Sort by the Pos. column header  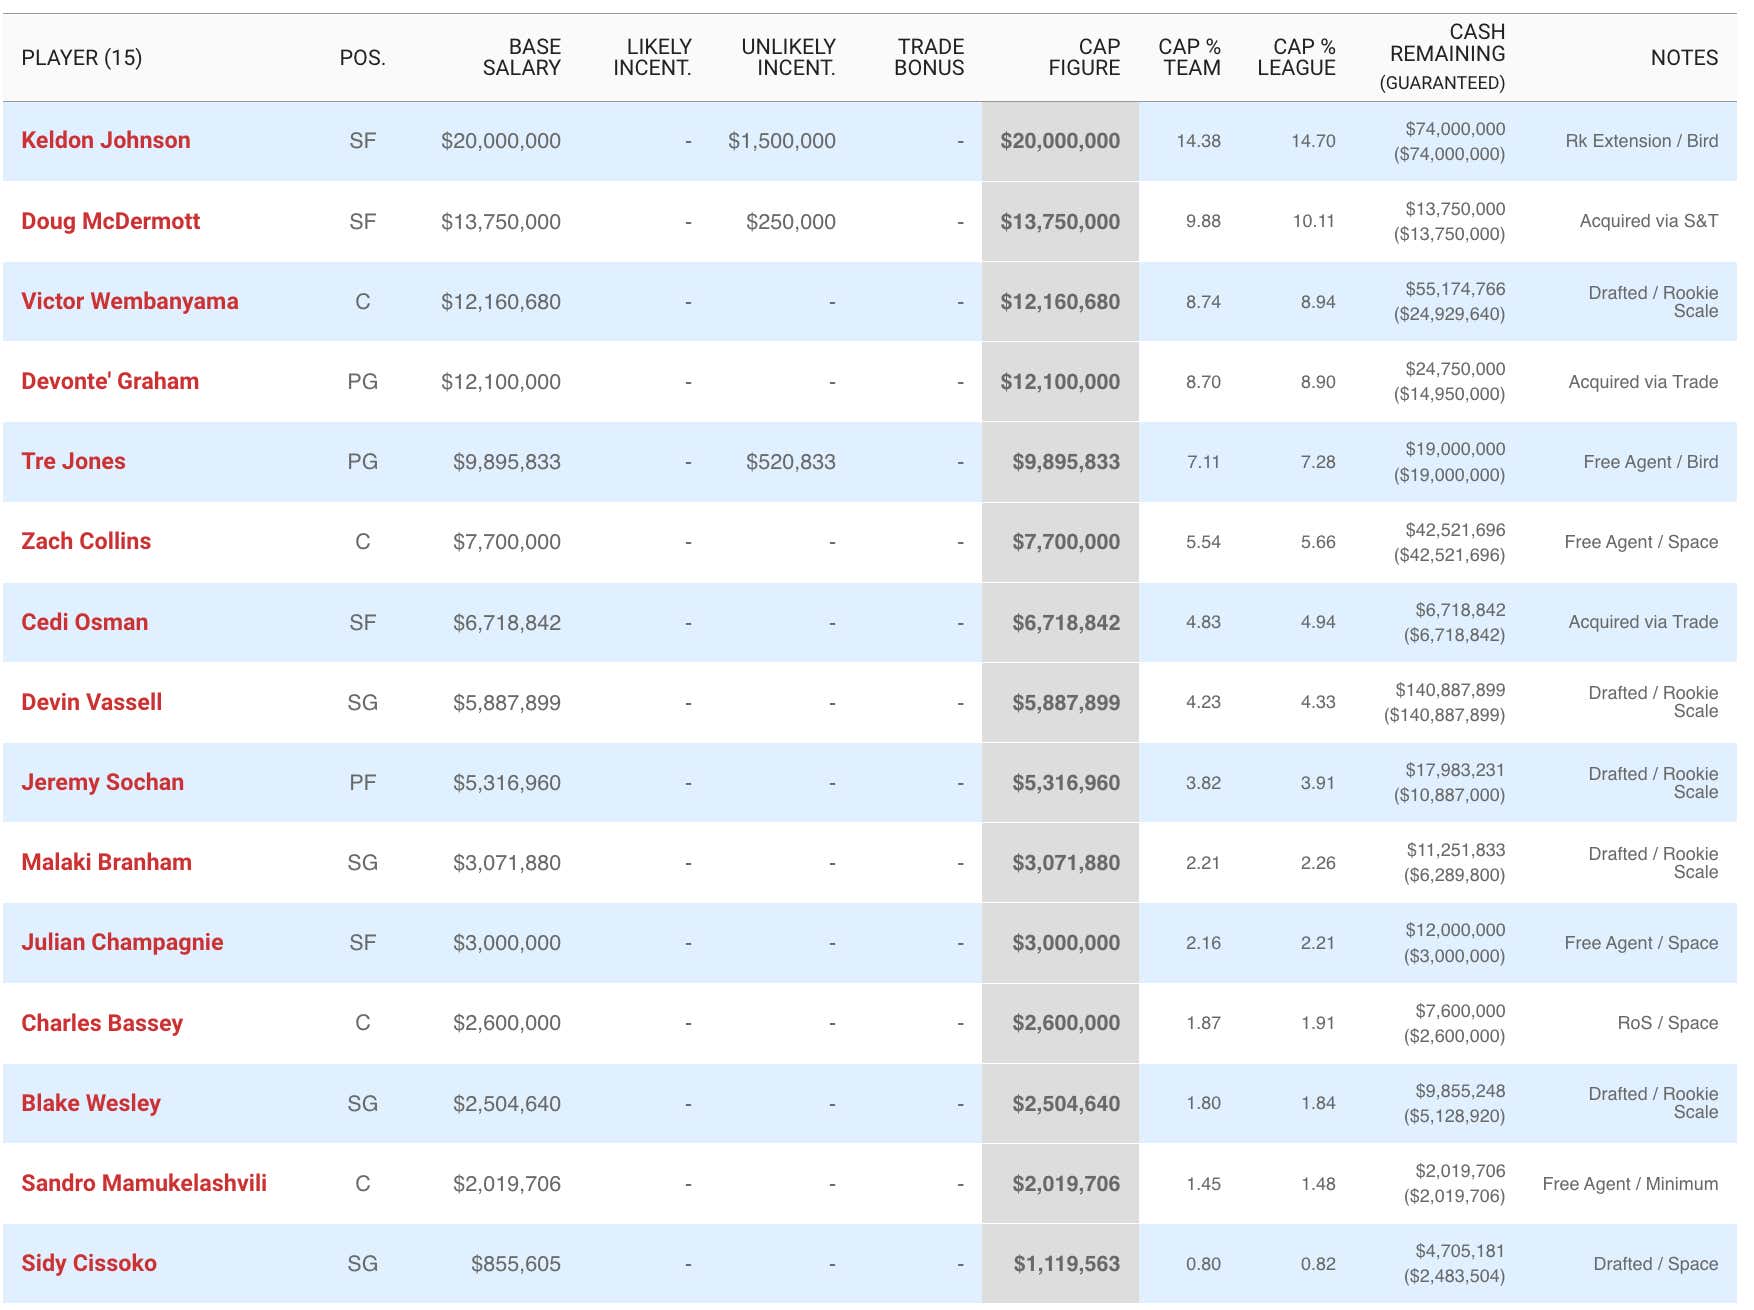(x=362, y=58)
